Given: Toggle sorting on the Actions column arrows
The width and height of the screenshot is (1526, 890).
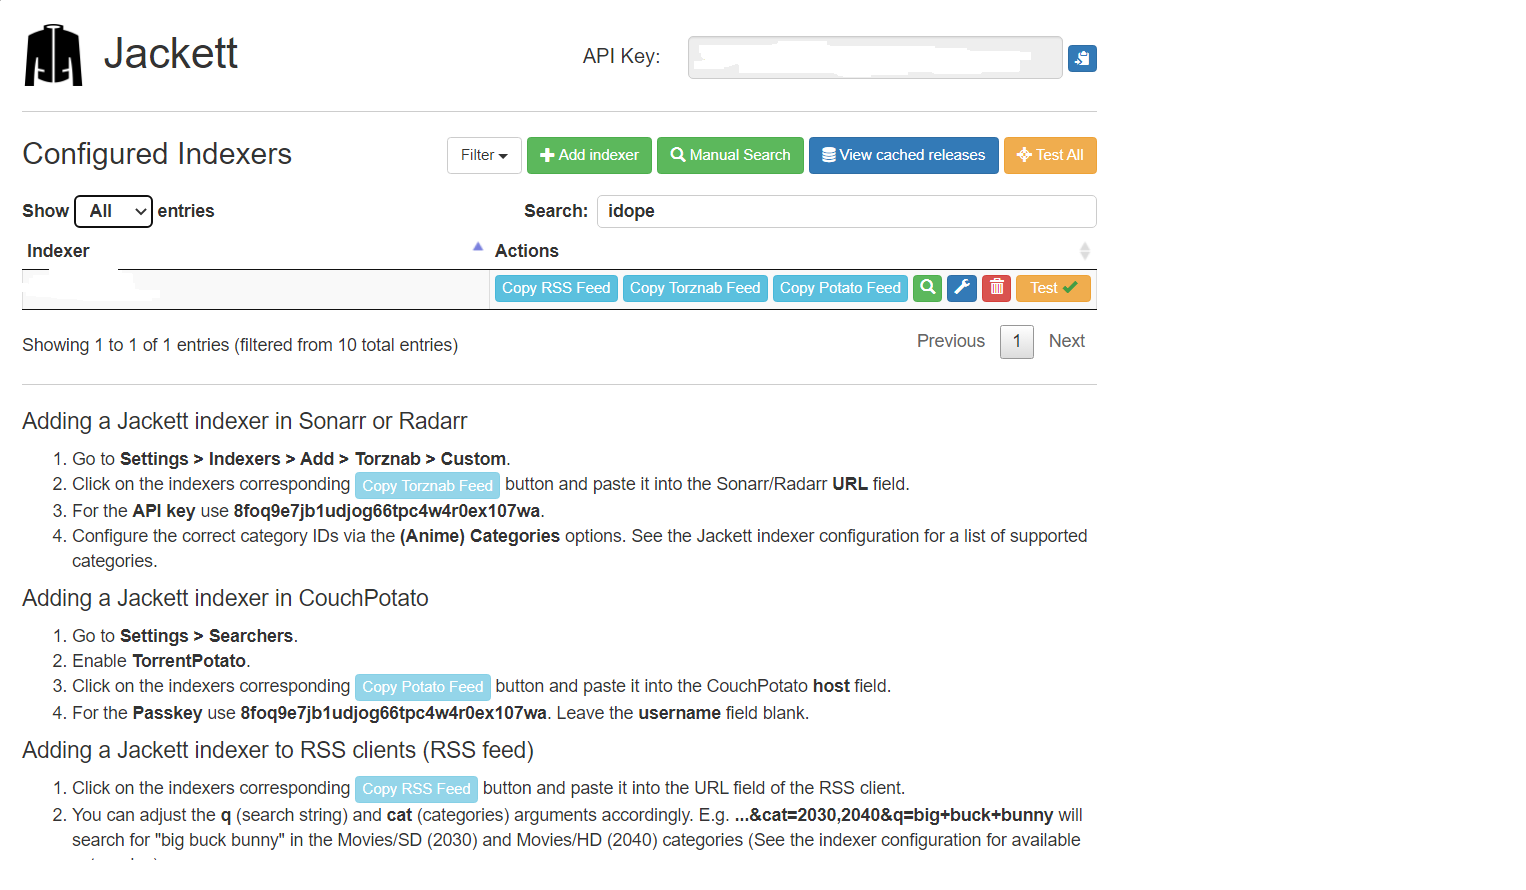Looking at the screenshot, I should pos(1084,251).
